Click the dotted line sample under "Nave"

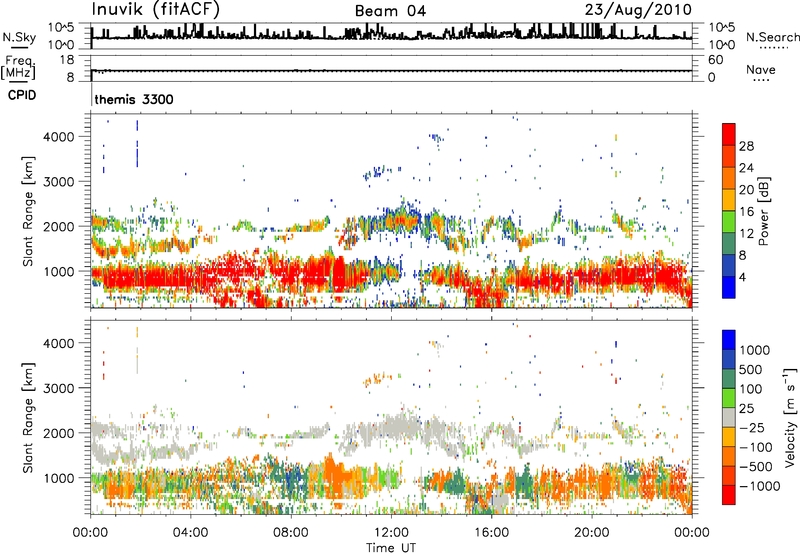pos(761,80)
